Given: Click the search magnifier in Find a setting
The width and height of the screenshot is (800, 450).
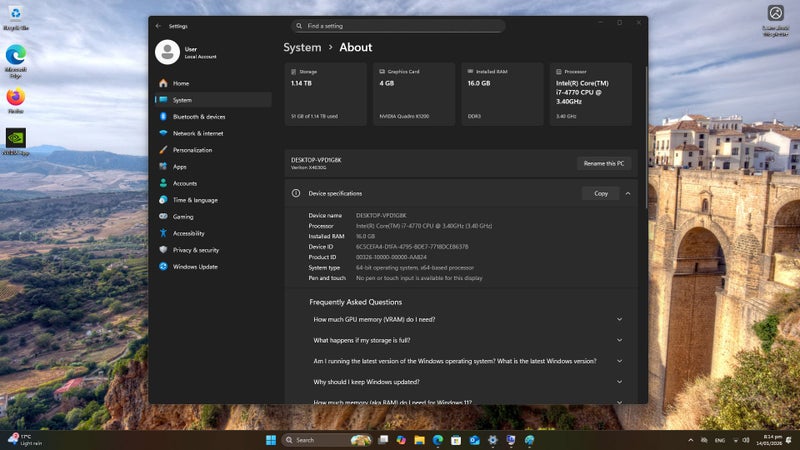Looking at the screenshot, I should [x=299, y=26].
